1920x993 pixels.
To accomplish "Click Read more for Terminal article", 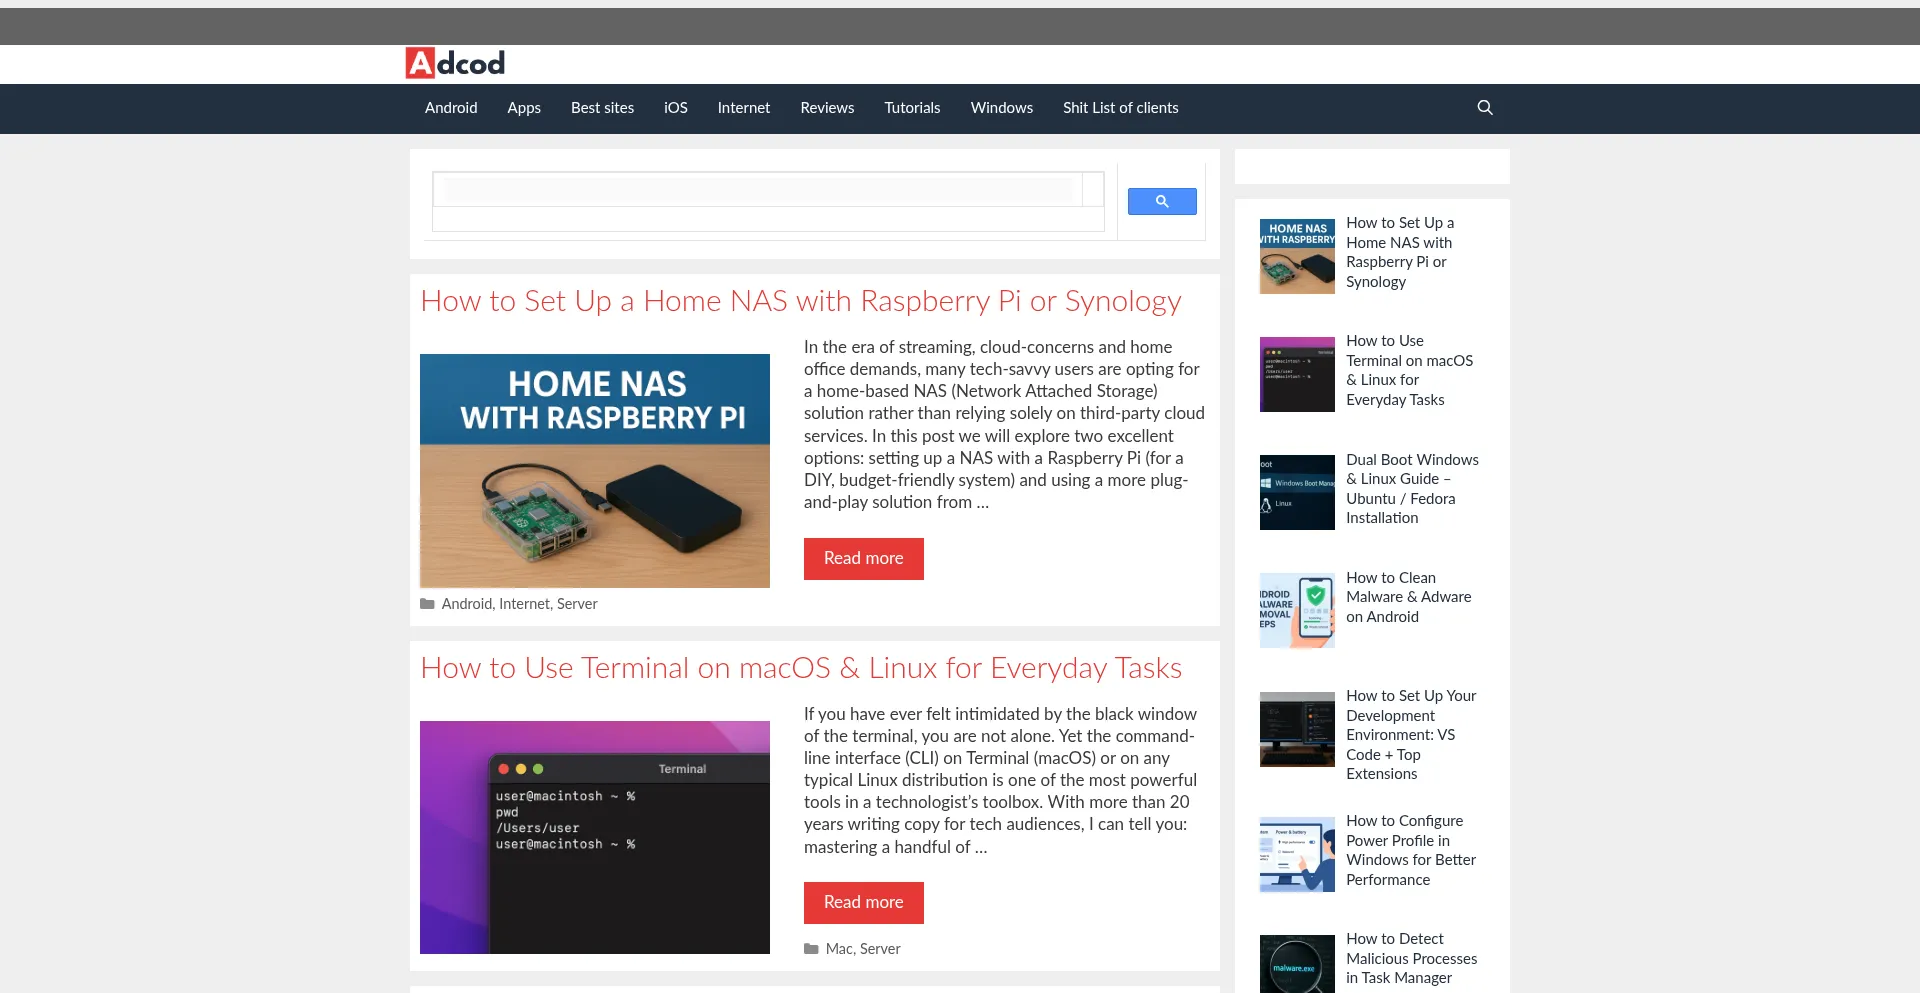I will coord(863,903).
